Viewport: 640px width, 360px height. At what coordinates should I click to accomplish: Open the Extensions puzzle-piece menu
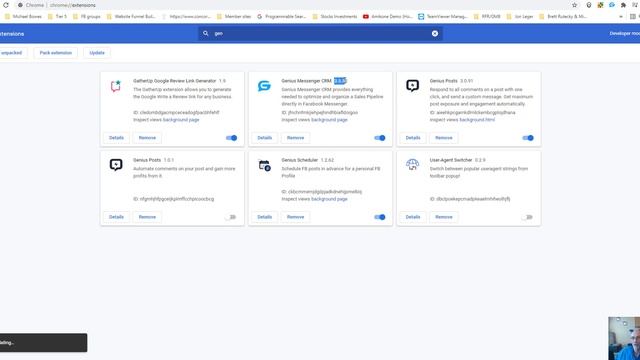(623, 5)
